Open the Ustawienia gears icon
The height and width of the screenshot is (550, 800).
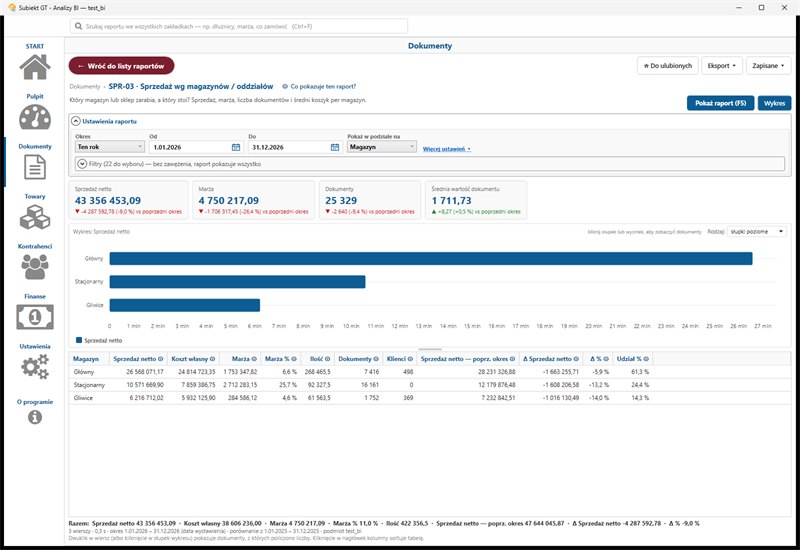(35, 367)
